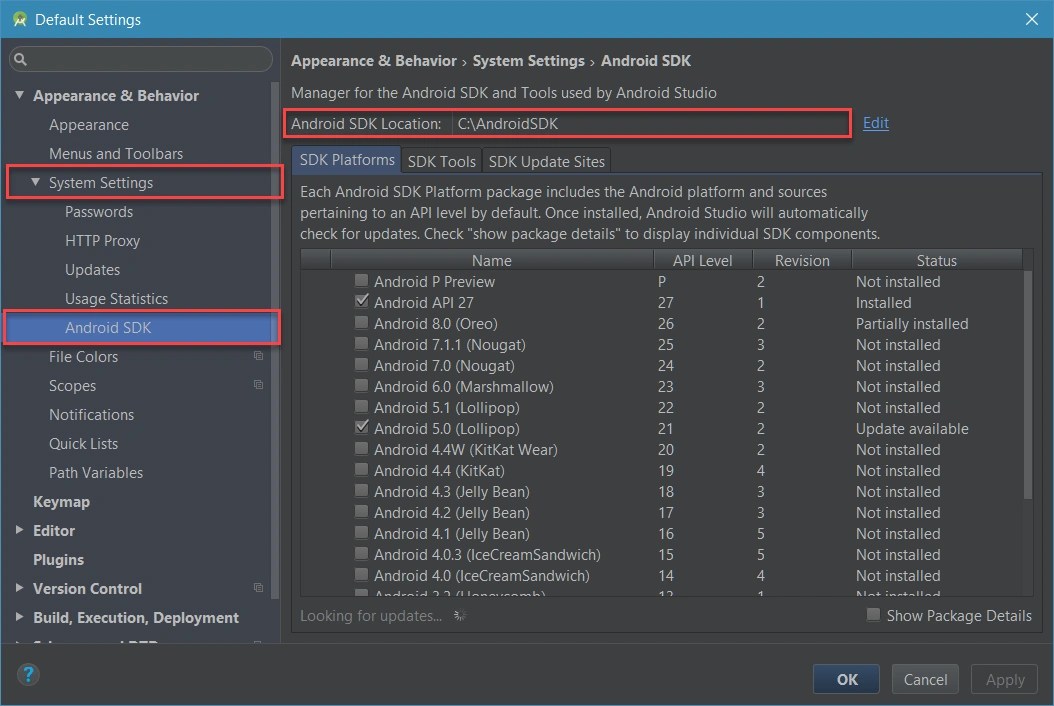Open the SDK Update Sites tab

tap(546, 161)
